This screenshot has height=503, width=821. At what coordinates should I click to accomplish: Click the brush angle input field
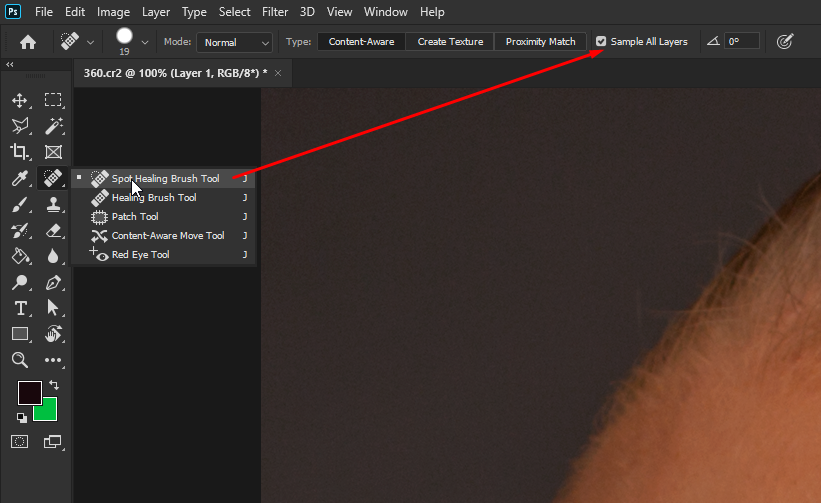(742, 41)
